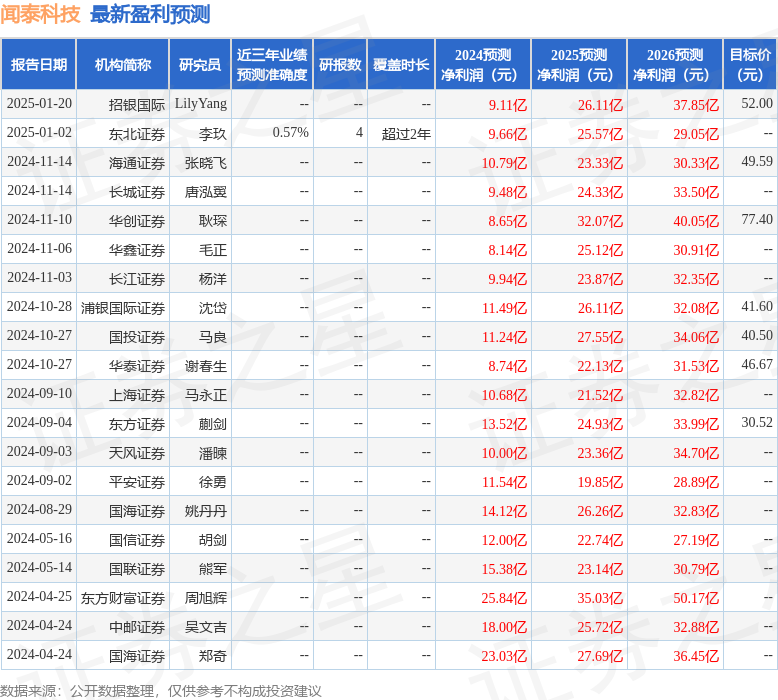Click 2024 profit 9.94亿
The height and width of the screenshot is (700, 778).
click(507, 279)
